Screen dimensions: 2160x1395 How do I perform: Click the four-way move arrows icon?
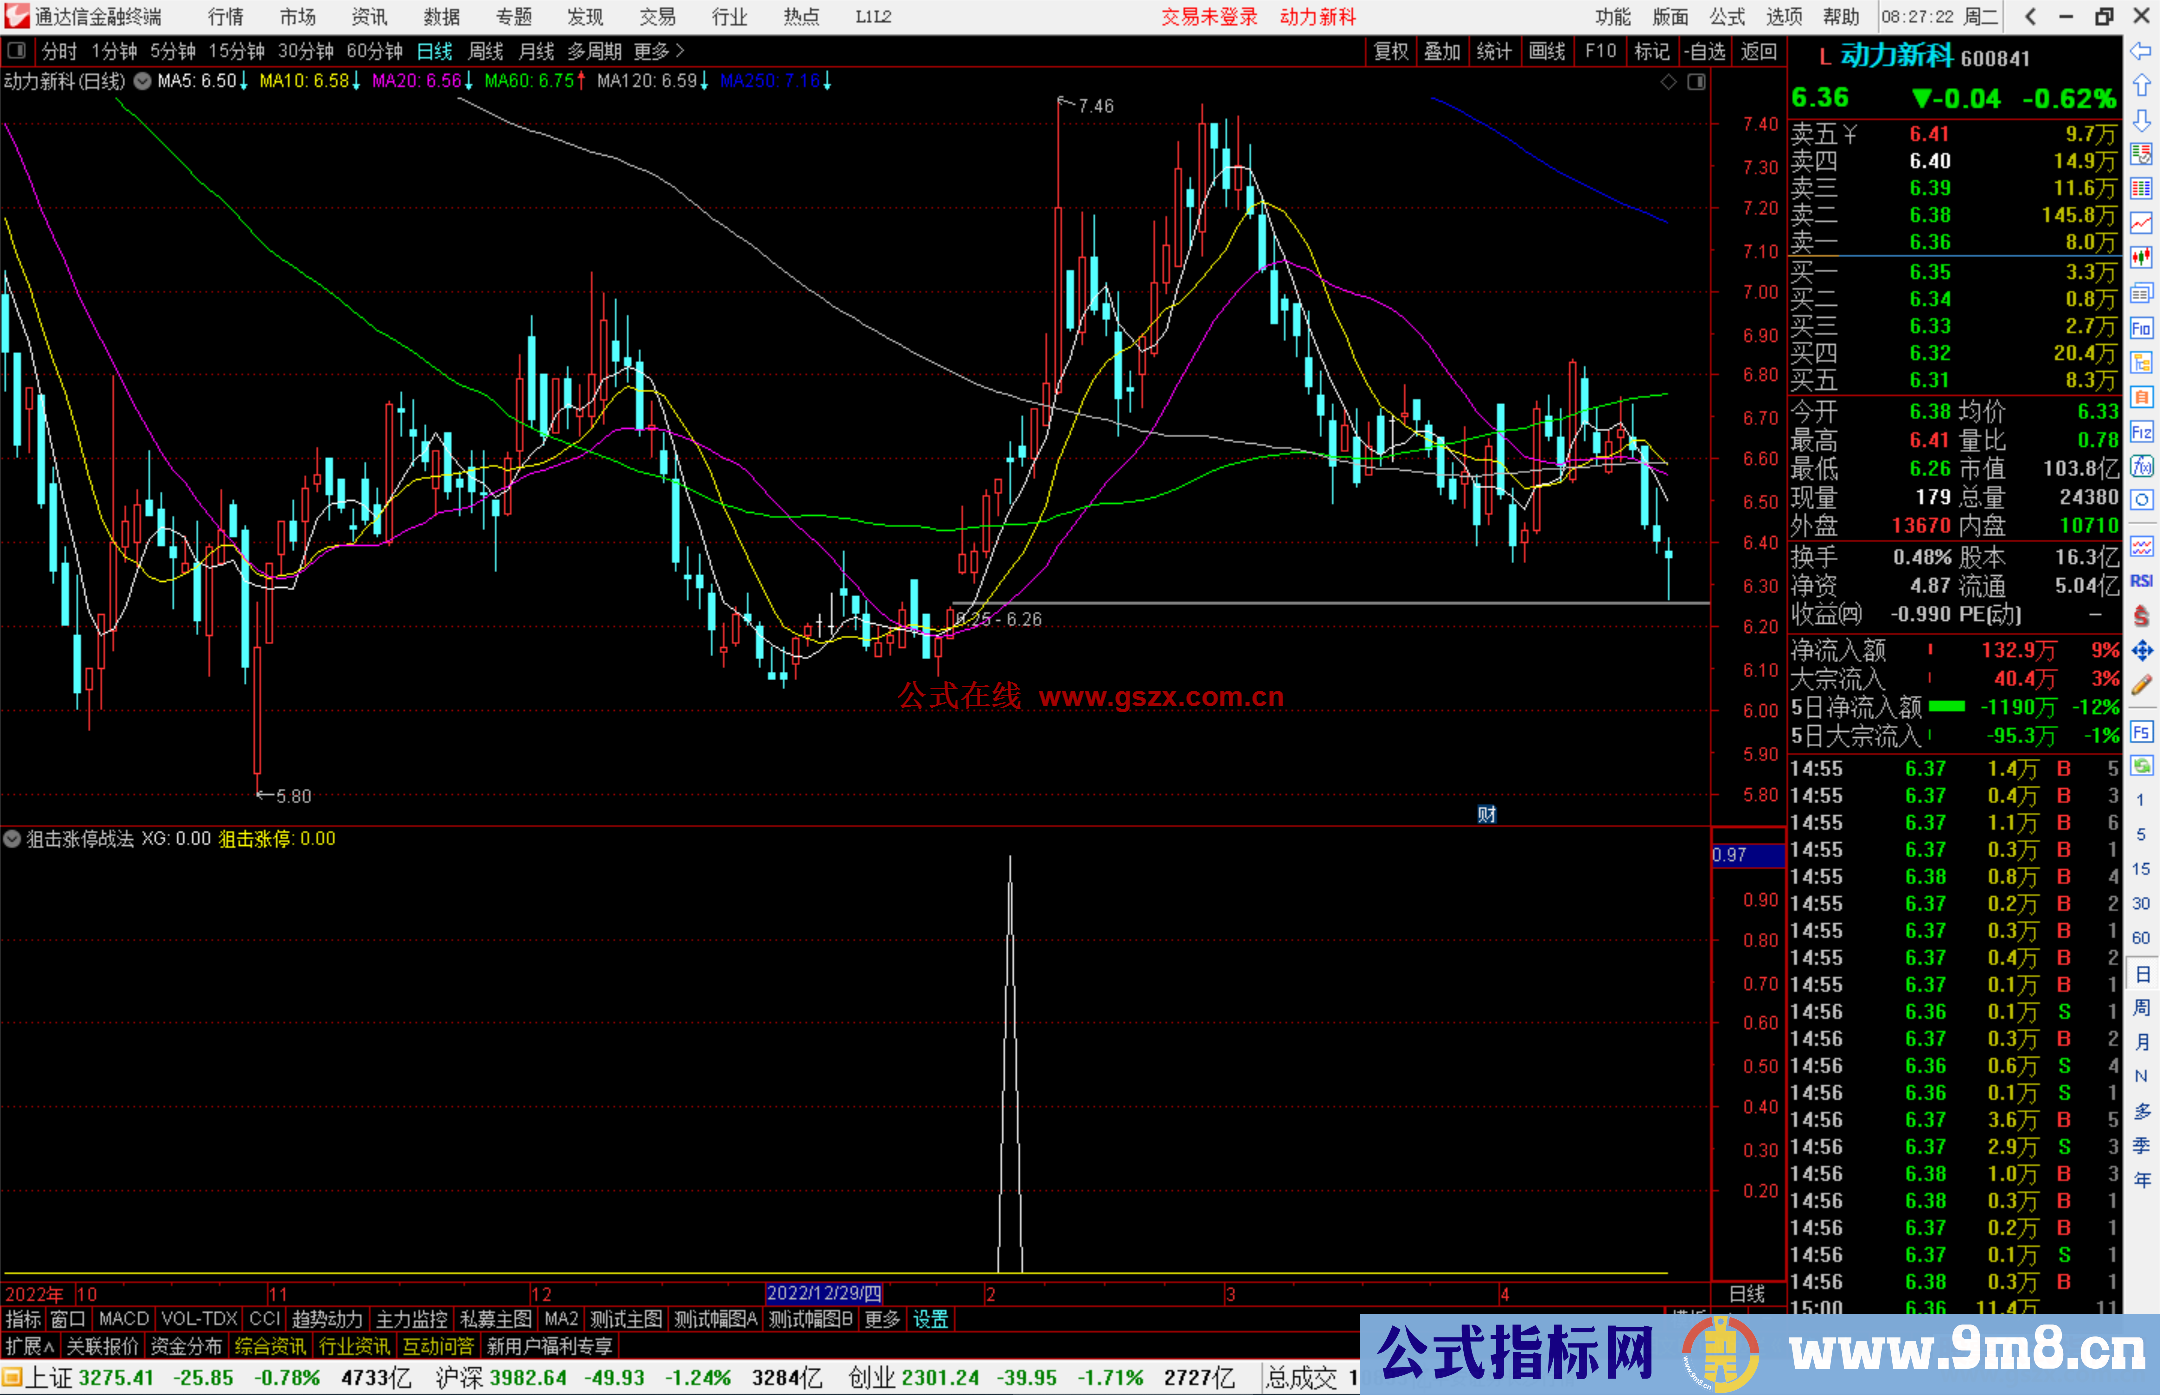coord(2141,651)
